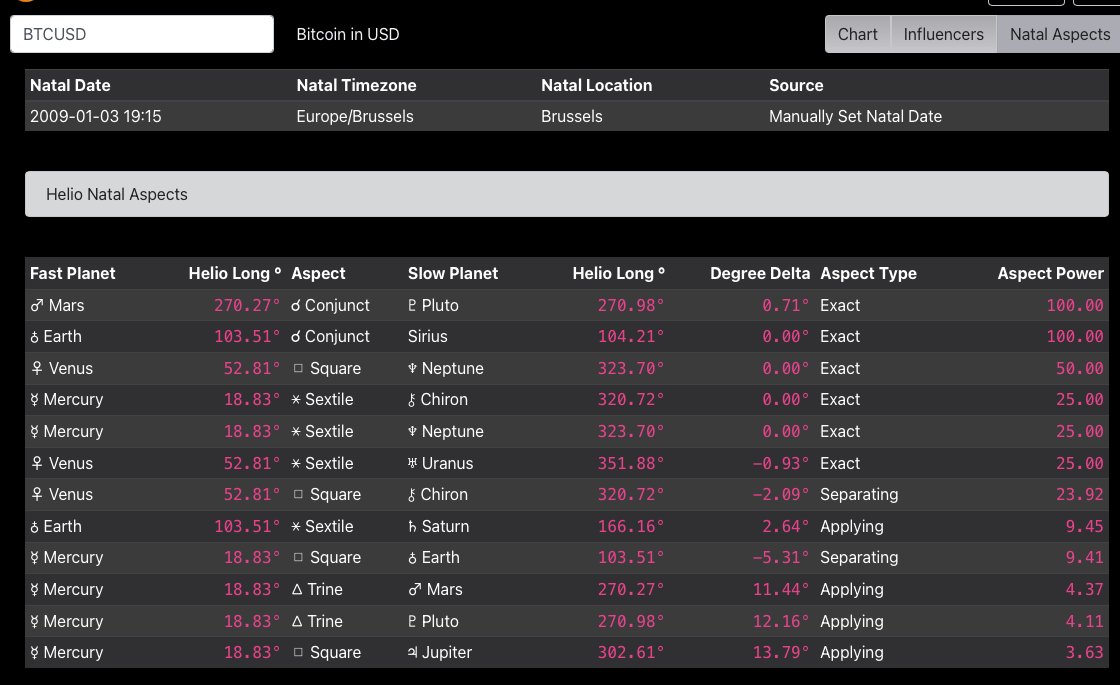Select the 104.21° Sirius longitude value
The image size is (1120, 685).
click(x=631, y=336)
